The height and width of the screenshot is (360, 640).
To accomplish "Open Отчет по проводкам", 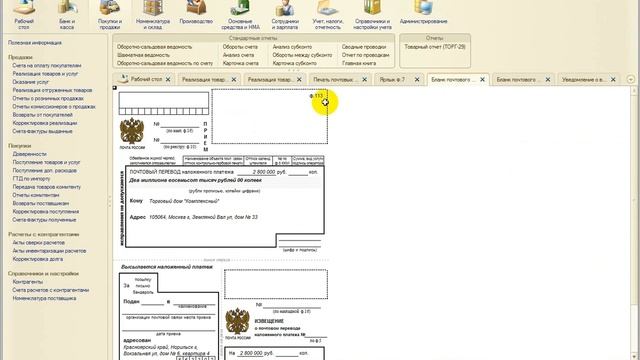I will click(x=365, y=55).
